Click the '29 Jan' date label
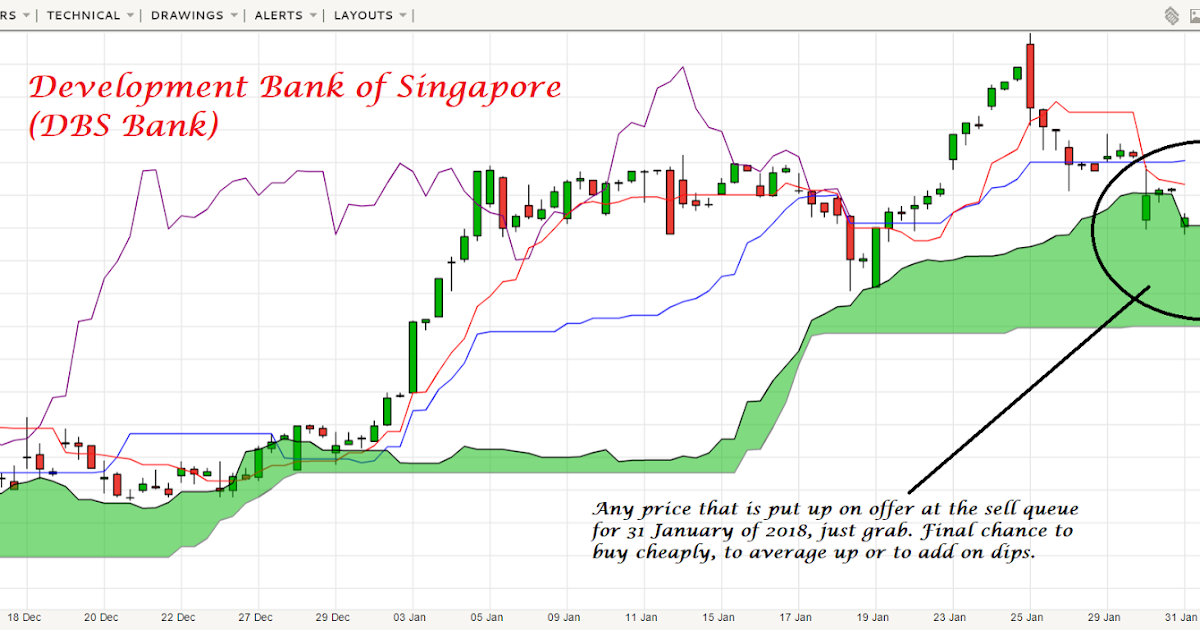This screenshot has height=630, width=1200. [x=1106, y=617]
